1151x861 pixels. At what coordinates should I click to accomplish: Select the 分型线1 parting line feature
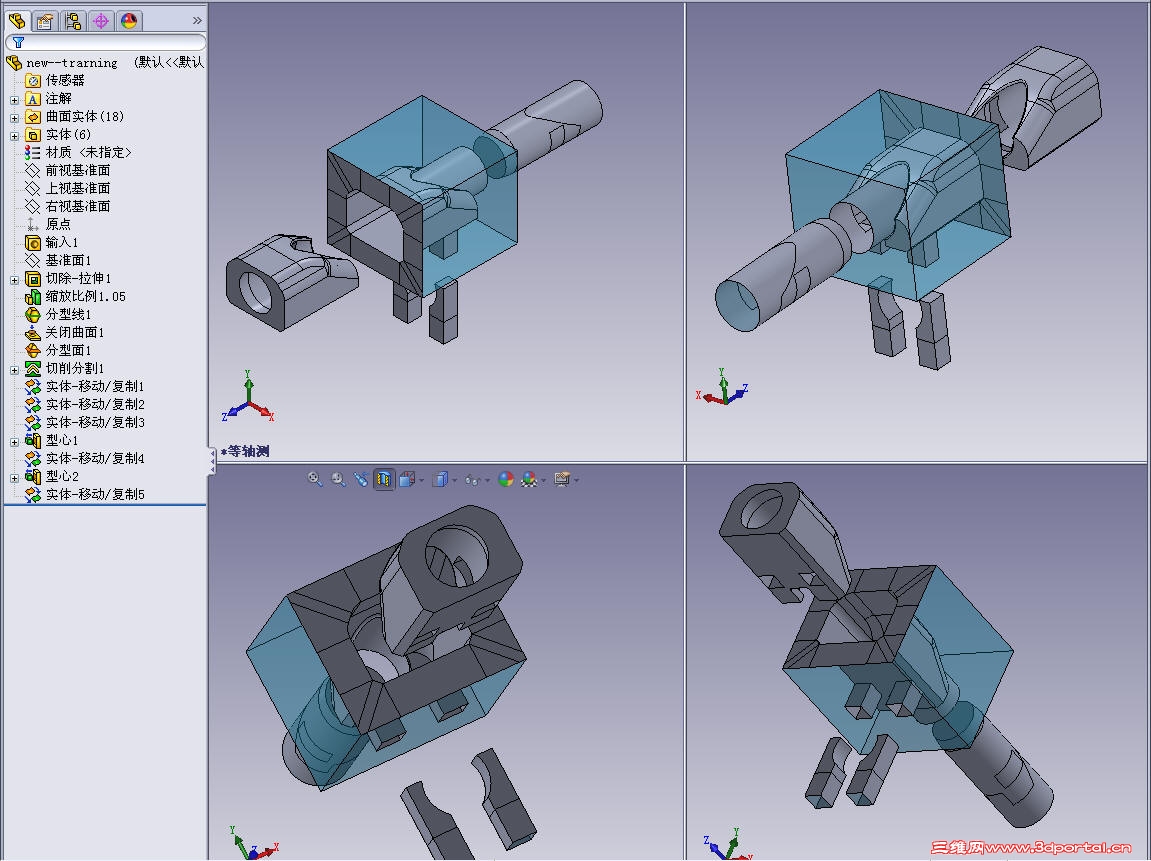tap(68, 314)
